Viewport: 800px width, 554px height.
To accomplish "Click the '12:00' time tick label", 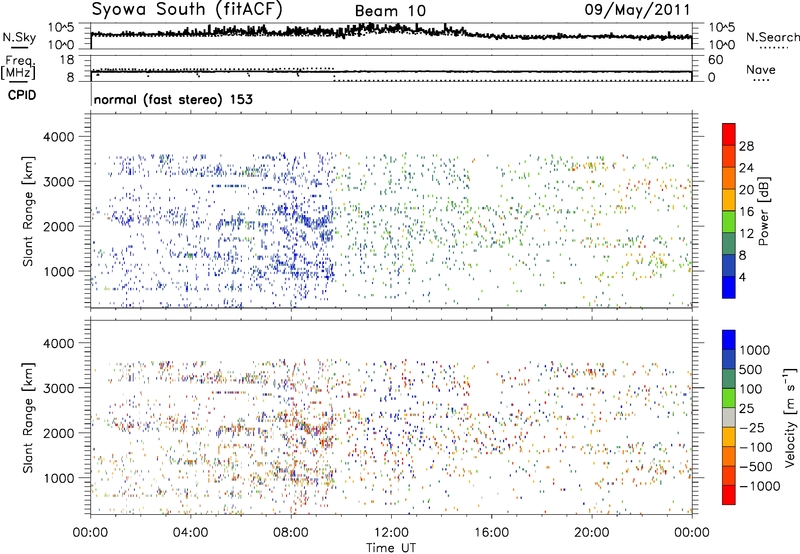I will point(391,533).
